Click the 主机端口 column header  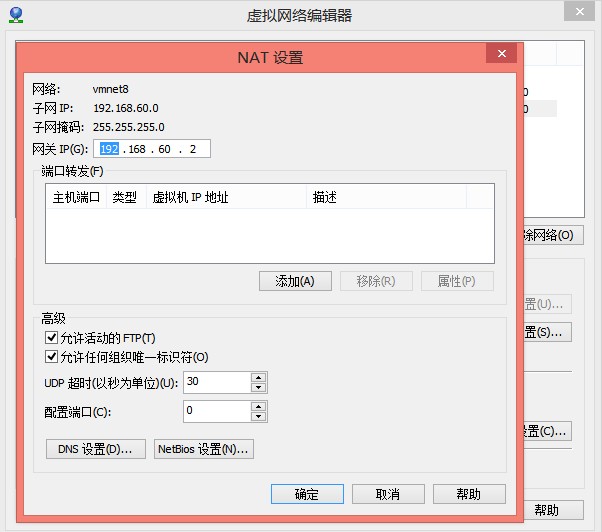point(76,197)
